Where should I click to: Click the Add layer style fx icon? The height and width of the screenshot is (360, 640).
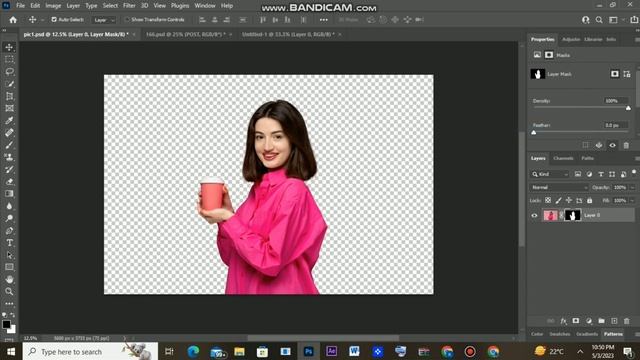coord(564,321)
